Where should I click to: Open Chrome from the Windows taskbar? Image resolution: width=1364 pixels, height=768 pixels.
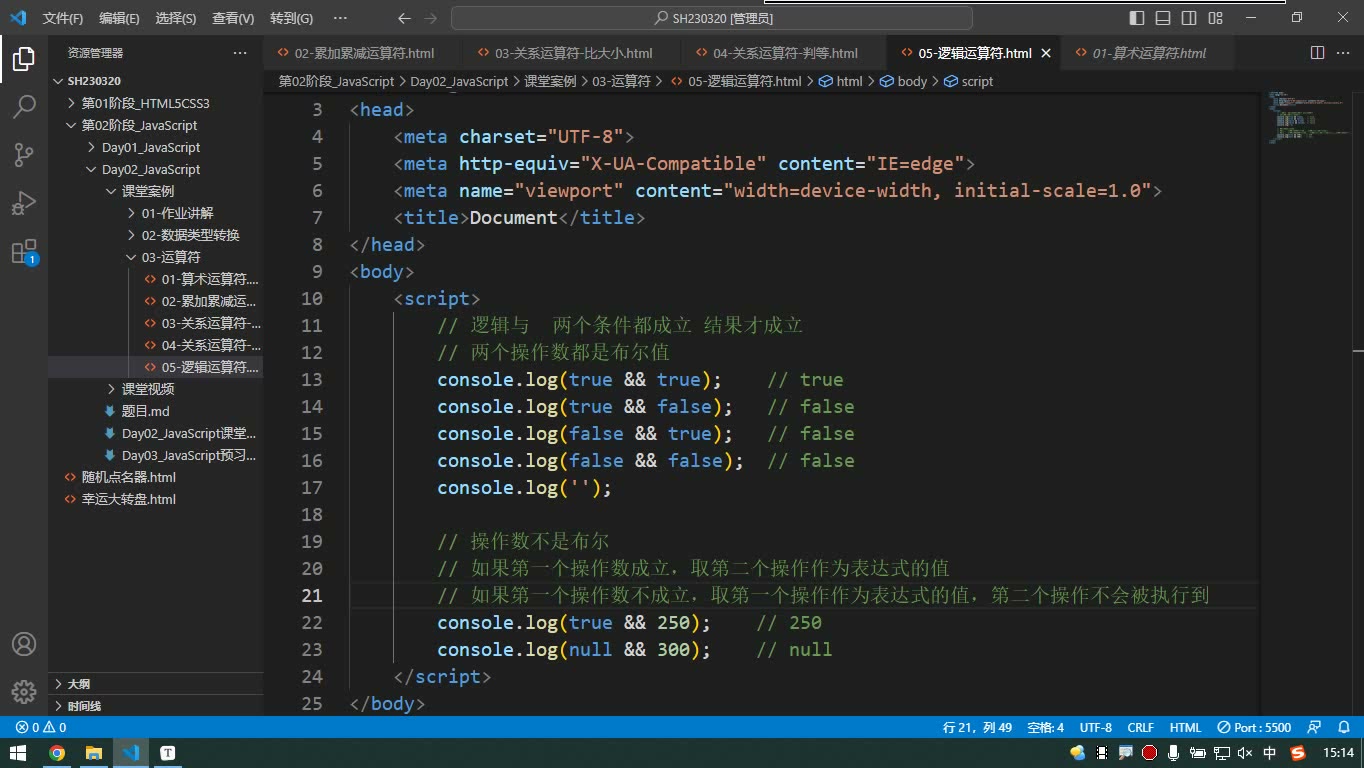click(x=57, y=753)
